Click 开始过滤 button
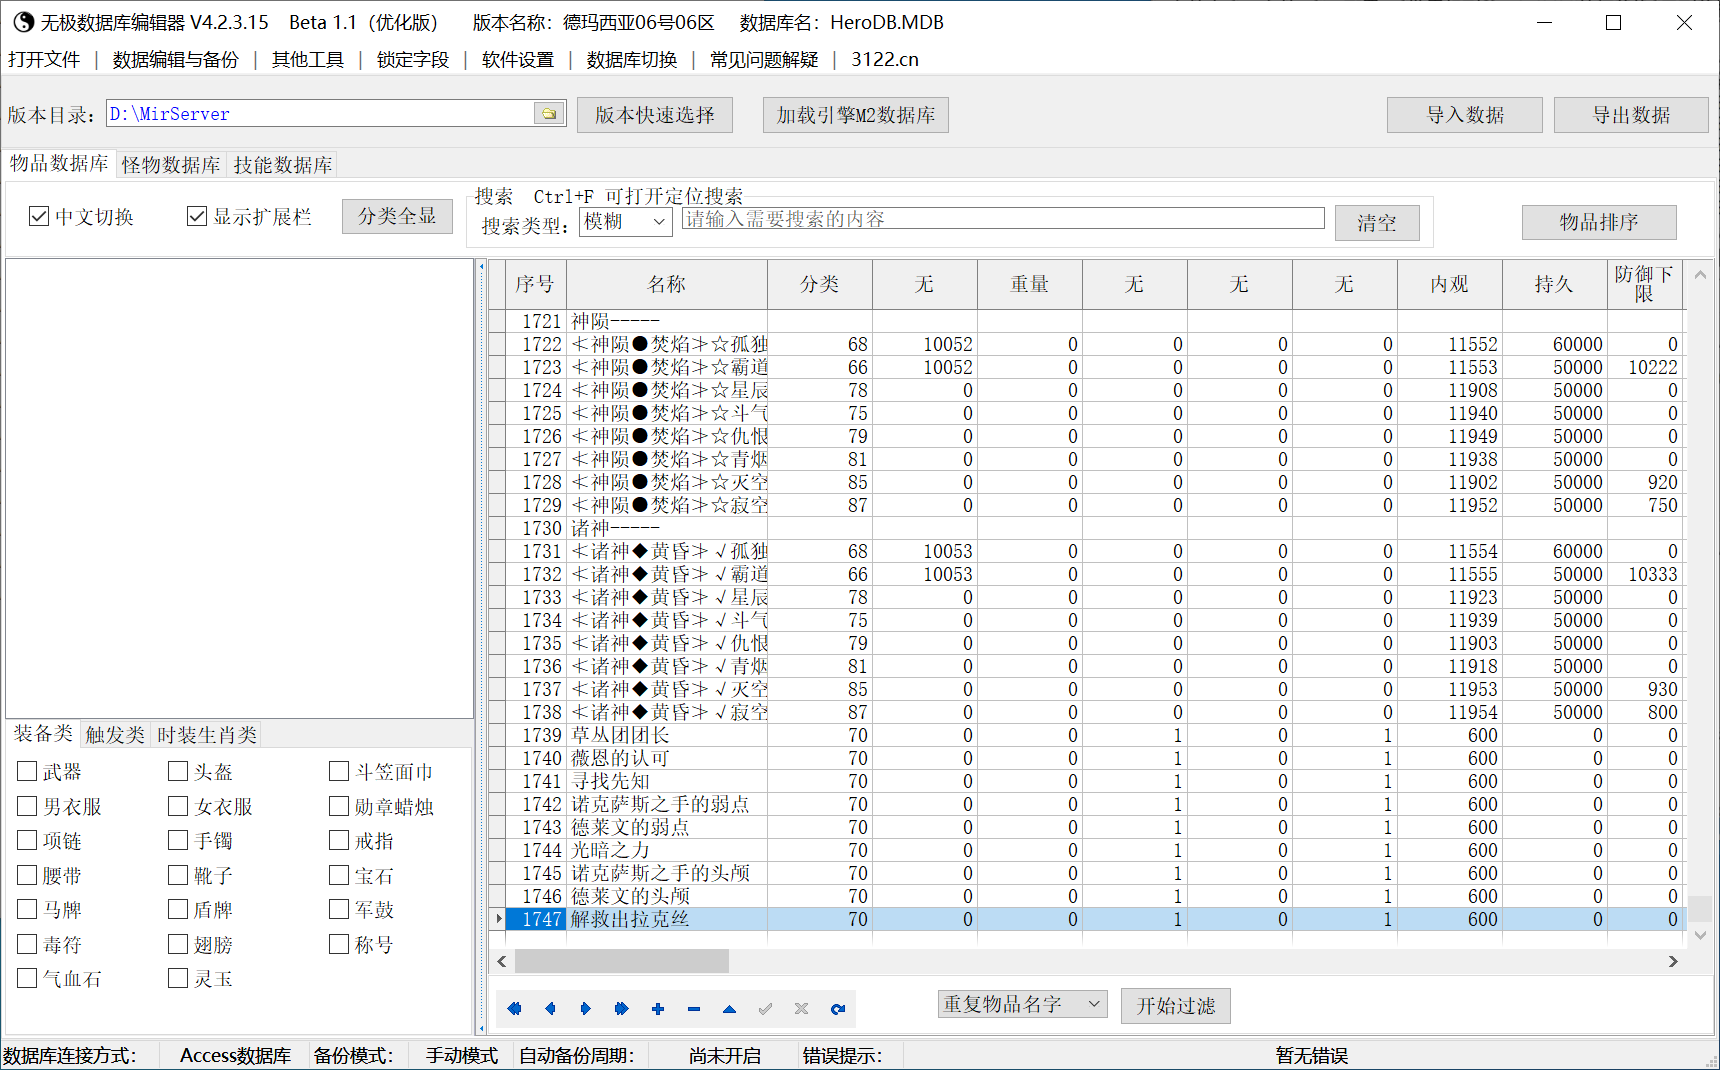The width and height of the screenshot is (1720, 1070). coord(1176,1005)
